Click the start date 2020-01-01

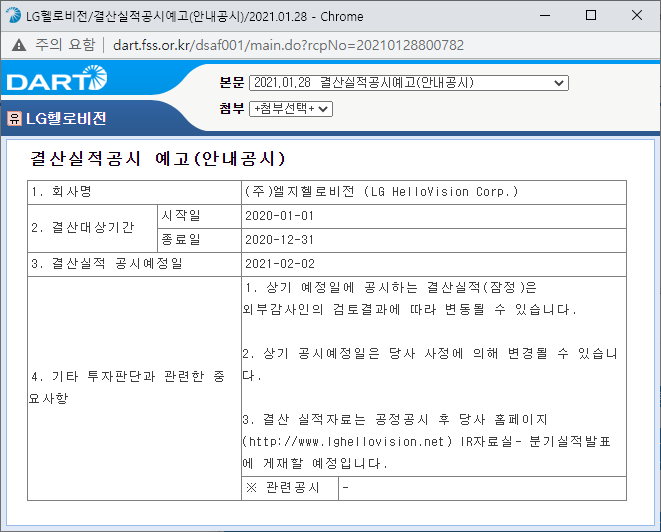tap(279, 216)
